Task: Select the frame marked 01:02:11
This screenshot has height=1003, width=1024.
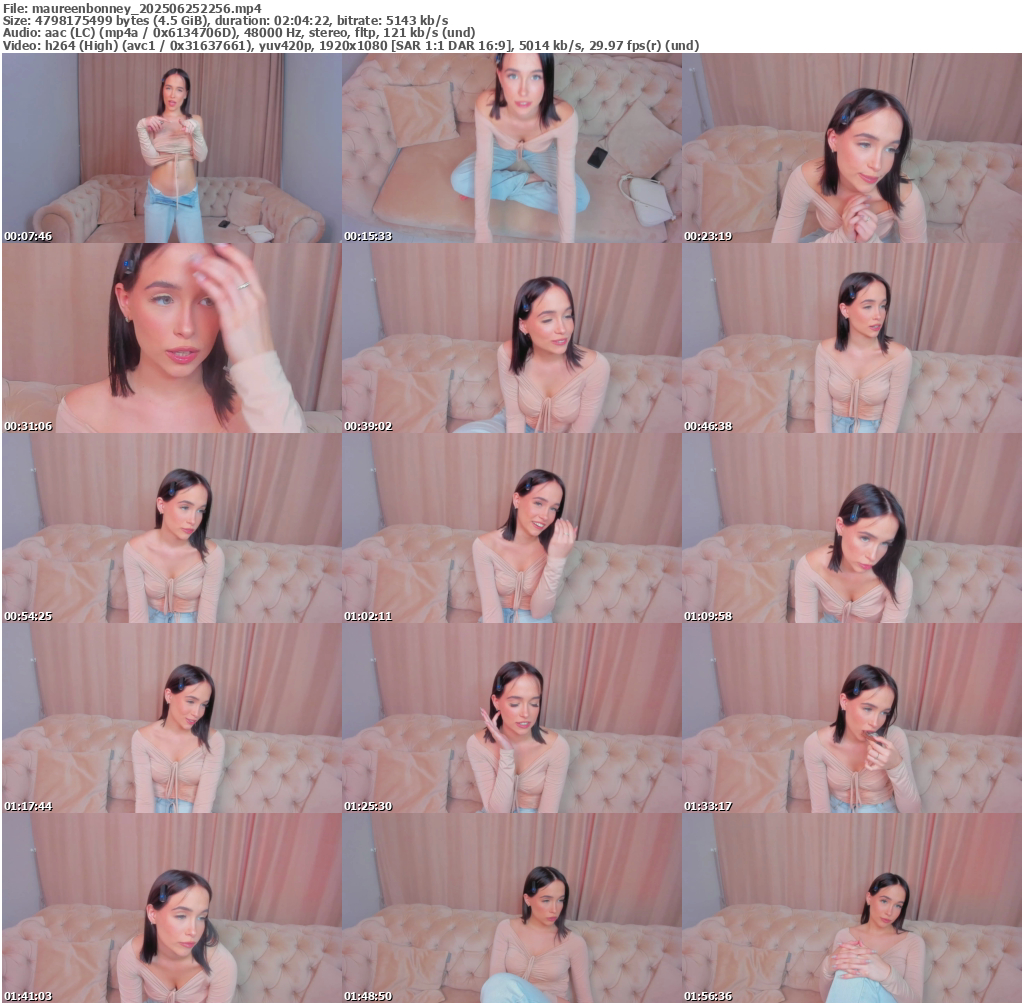Action: click(511, 528)
